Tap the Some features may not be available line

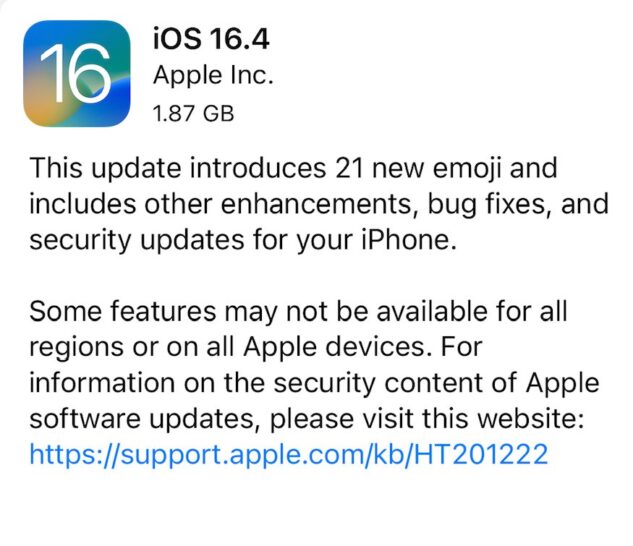pyautogui.click(x=298, y=311)
